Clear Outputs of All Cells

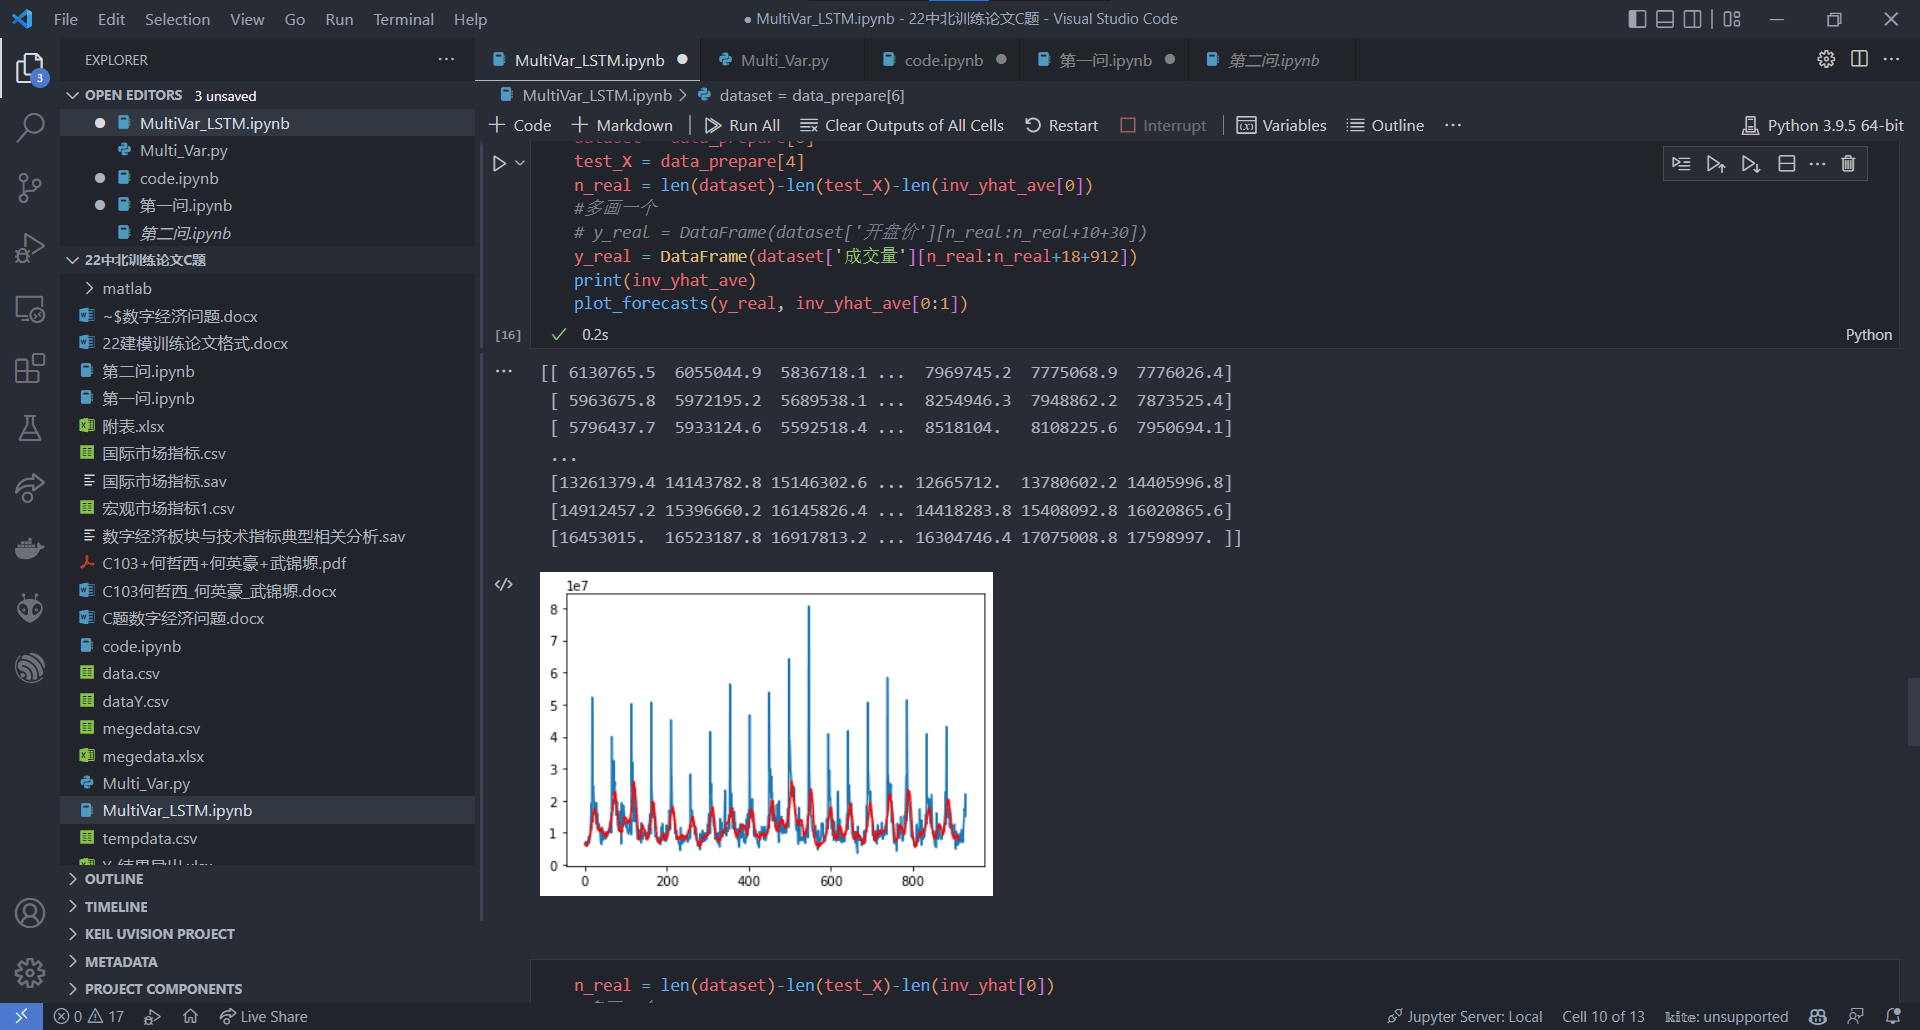click(x=902, y=125)
